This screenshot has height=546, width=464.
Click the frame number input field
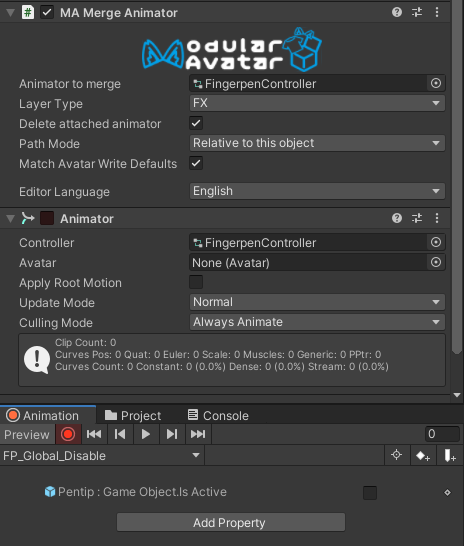442,434
